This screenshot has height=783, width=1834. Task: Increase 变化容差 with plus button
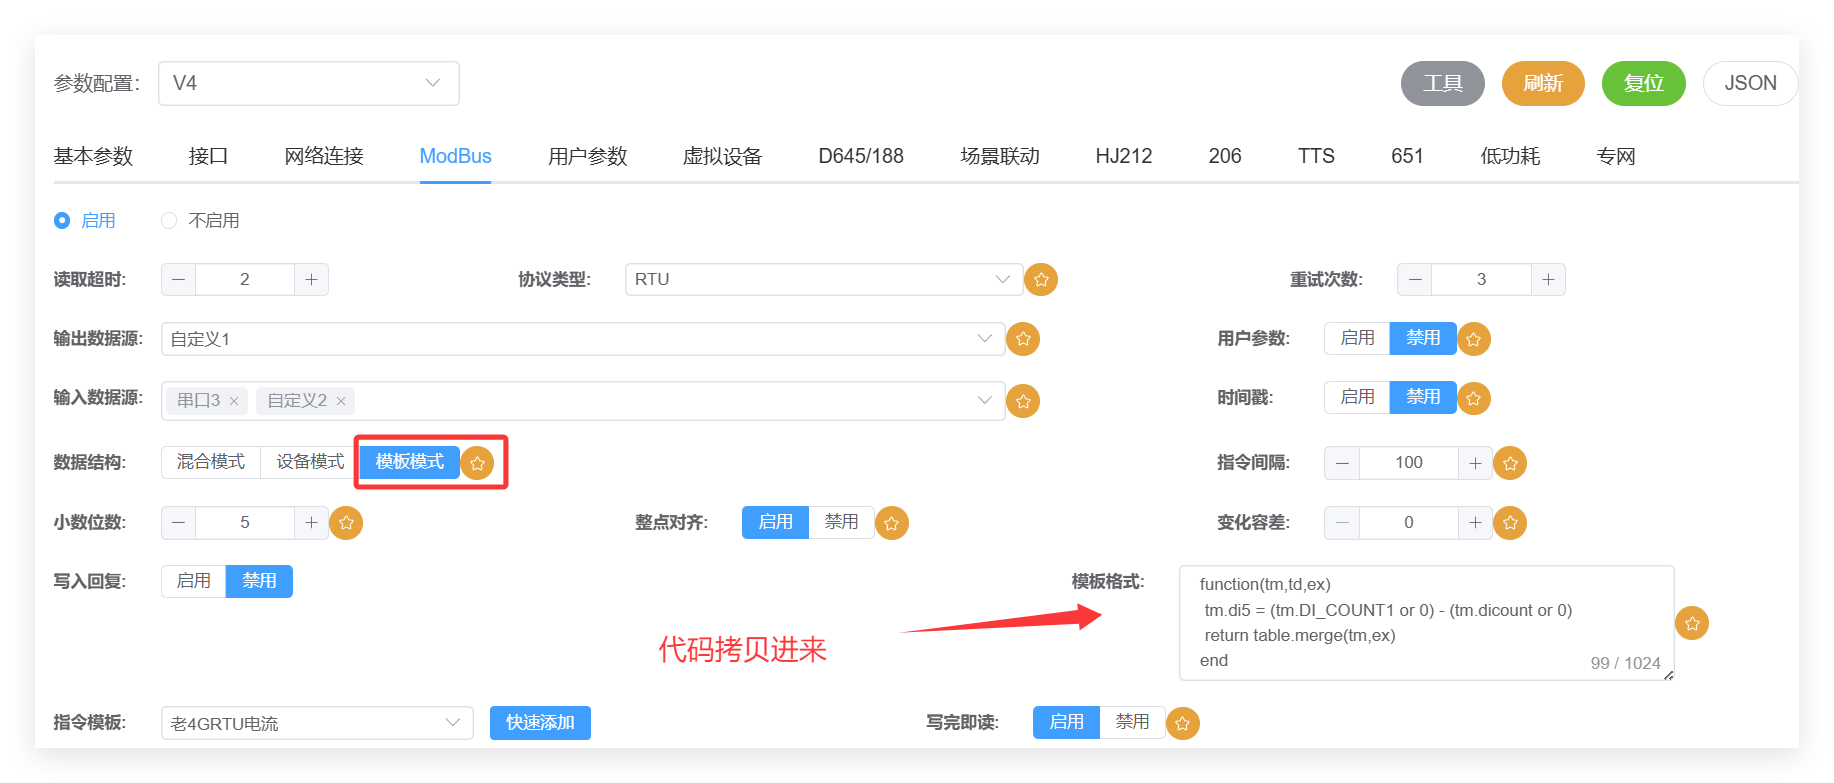pos(1475,522)
